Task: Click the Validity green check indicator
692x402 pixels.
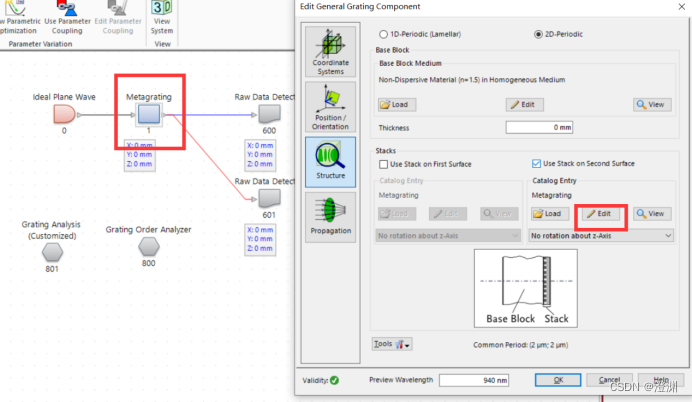Action: click(335, 380)
